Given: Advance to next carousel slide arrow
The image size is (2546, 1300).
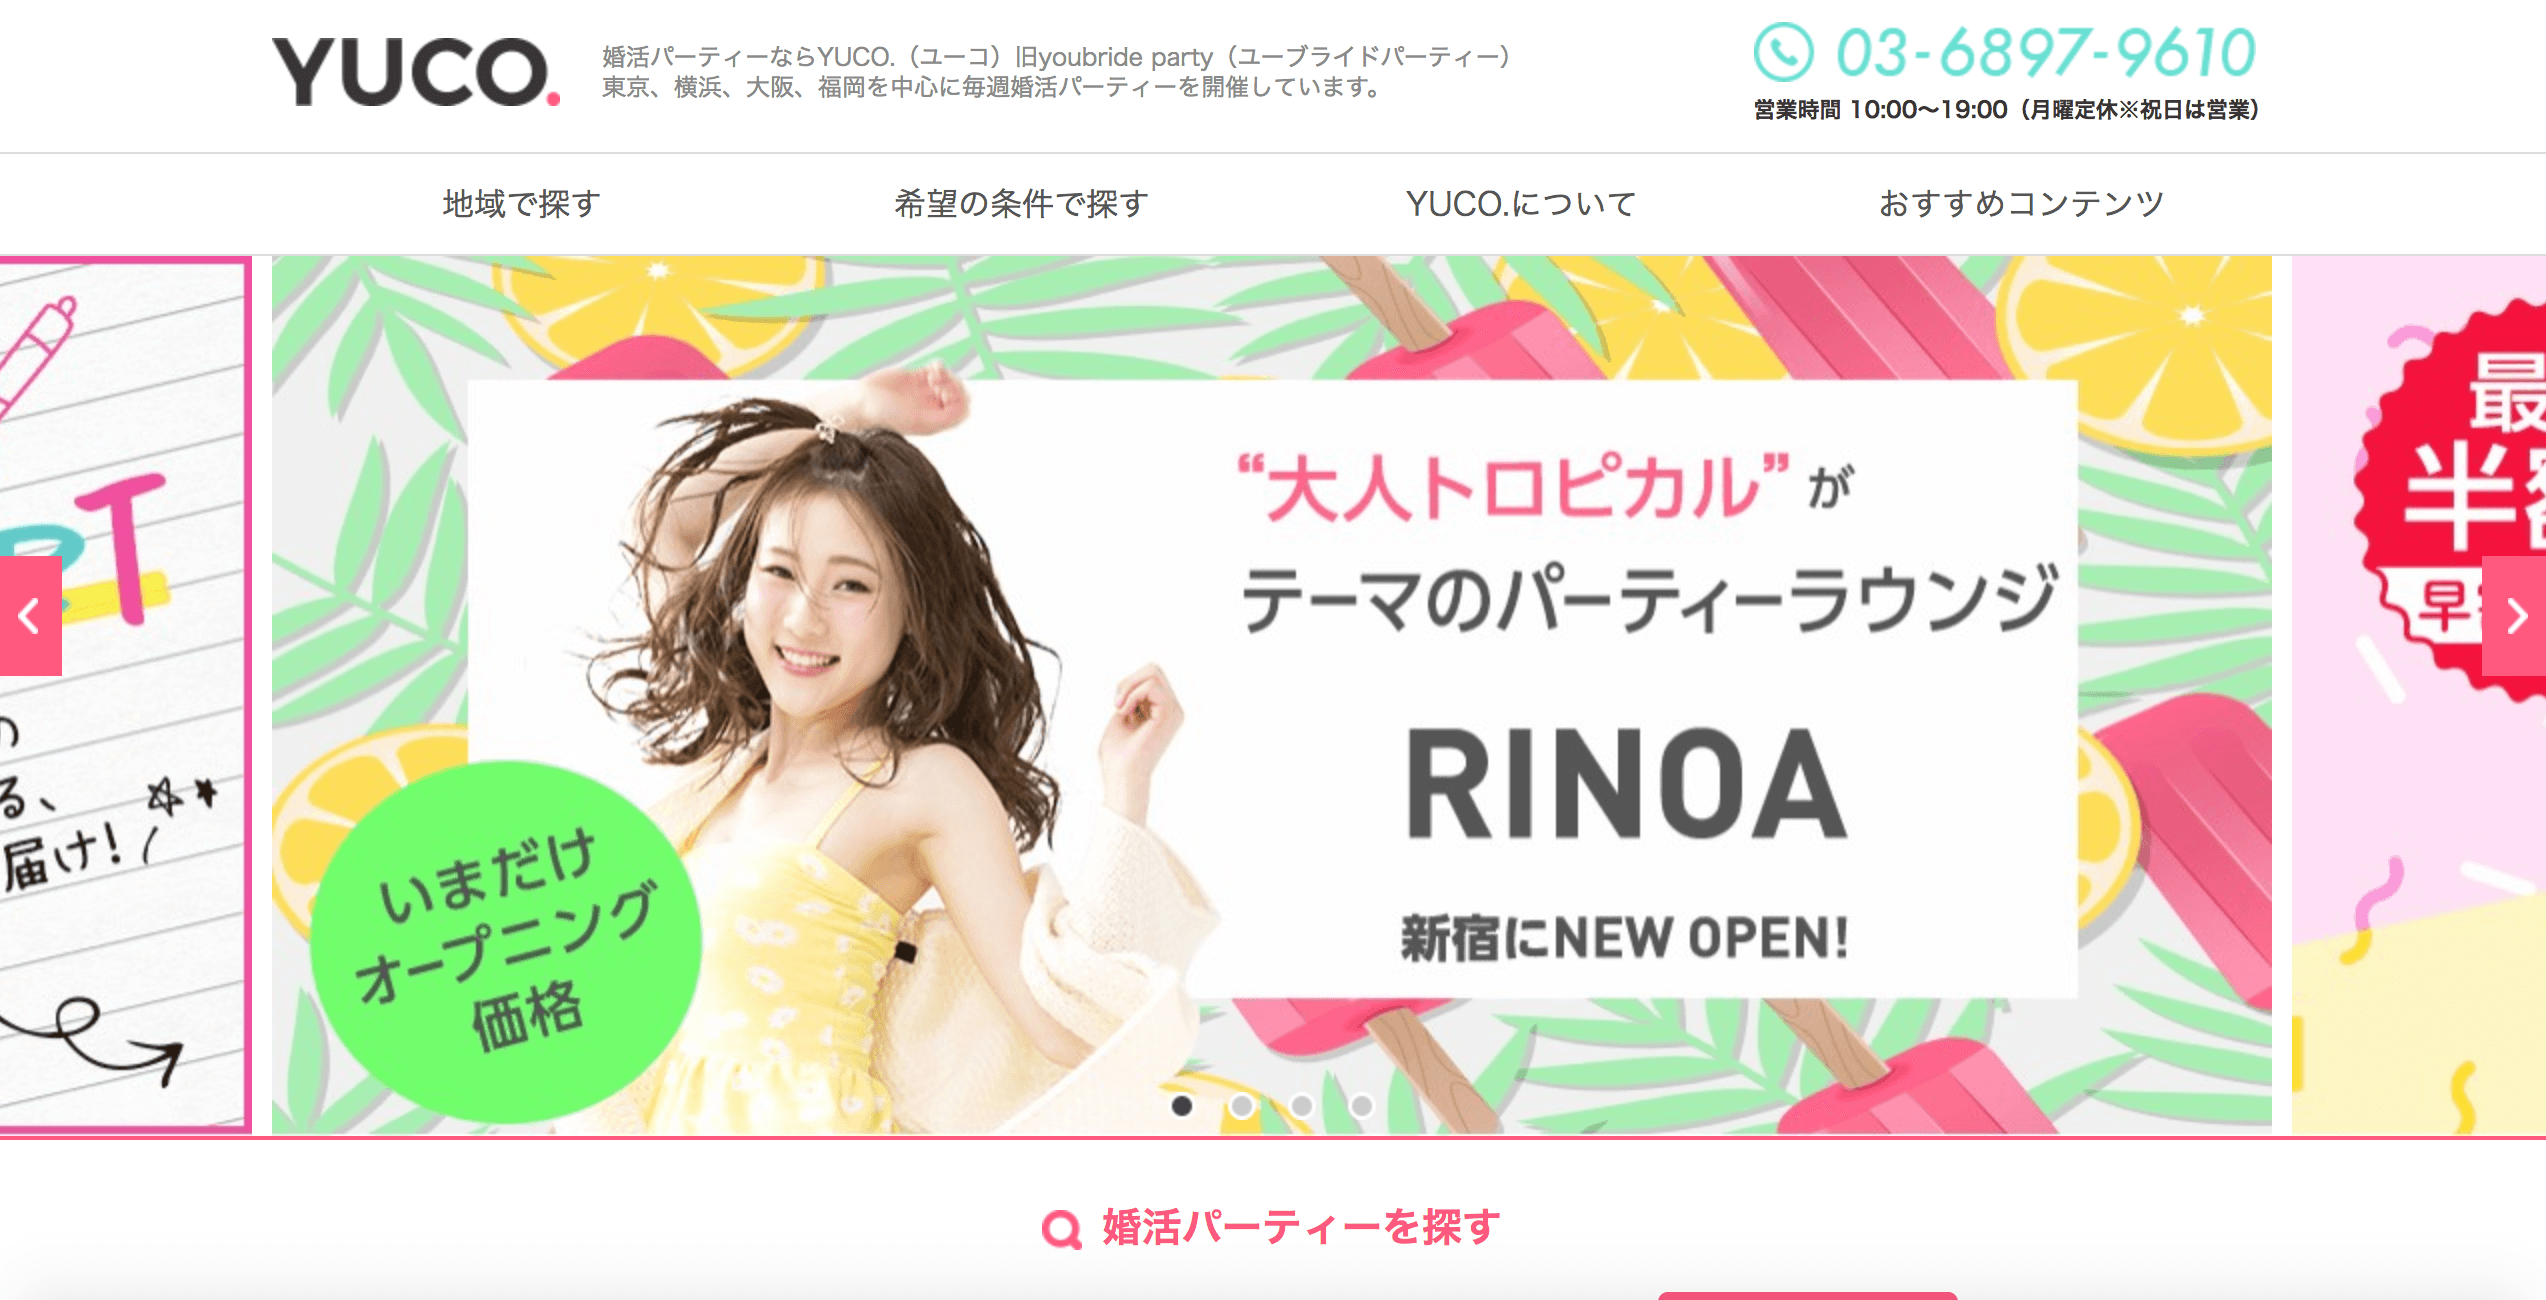Looking at the screenshot, I should (2515, 616).
